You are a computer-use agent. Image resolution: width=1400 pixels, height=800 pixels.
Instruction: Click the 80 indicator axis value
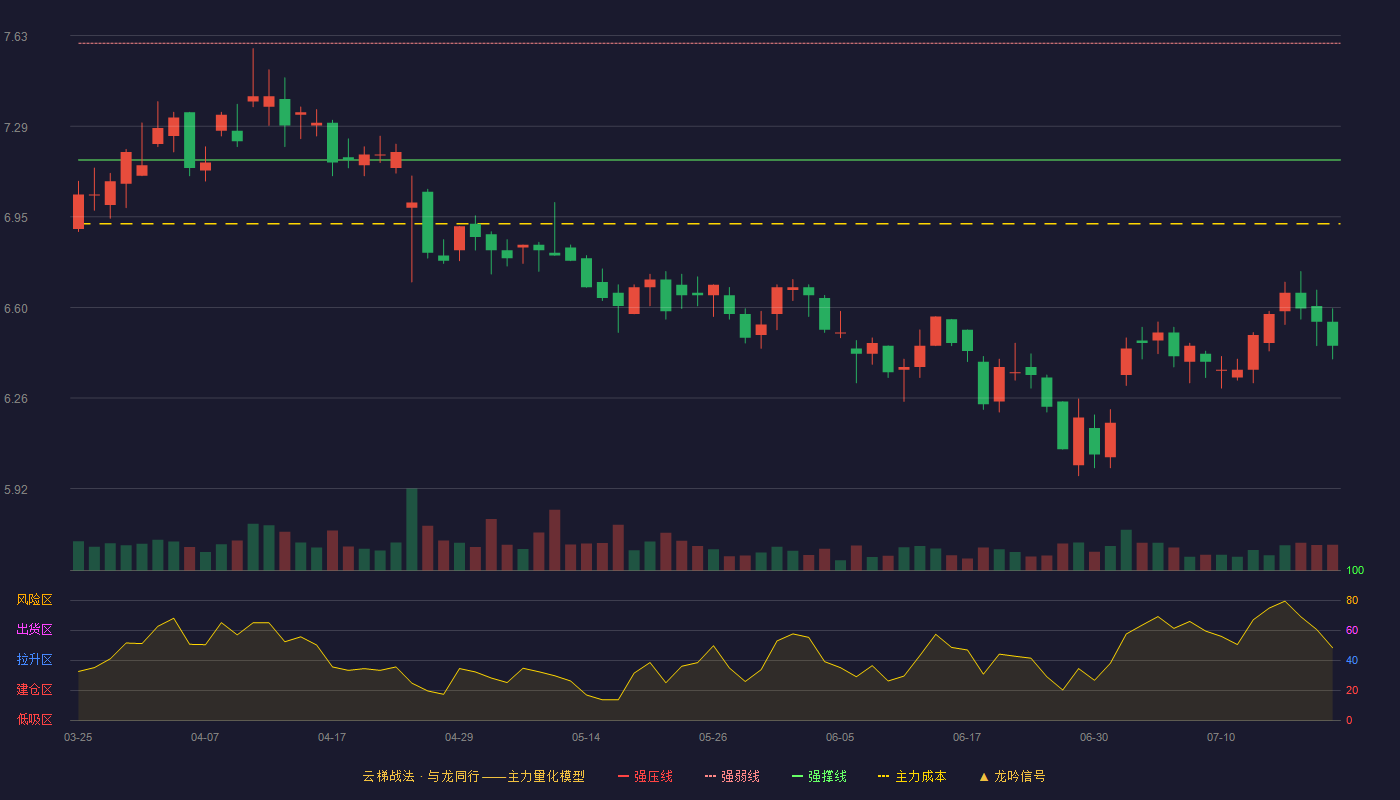coord(1352,600)
